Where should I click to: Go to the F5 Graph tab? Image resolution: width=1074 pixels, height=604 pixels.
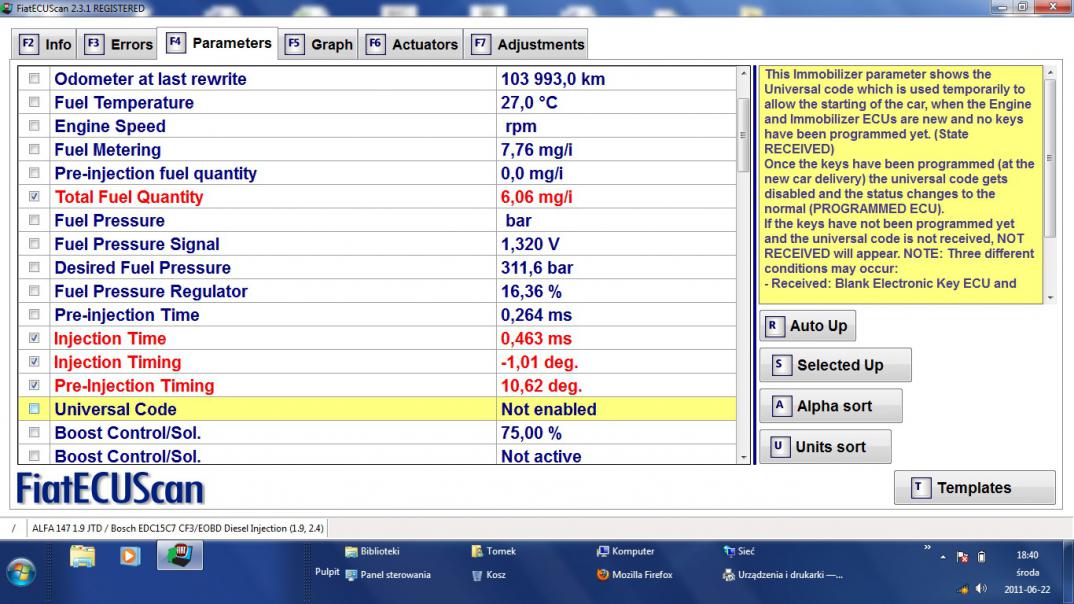pos(319,45)
